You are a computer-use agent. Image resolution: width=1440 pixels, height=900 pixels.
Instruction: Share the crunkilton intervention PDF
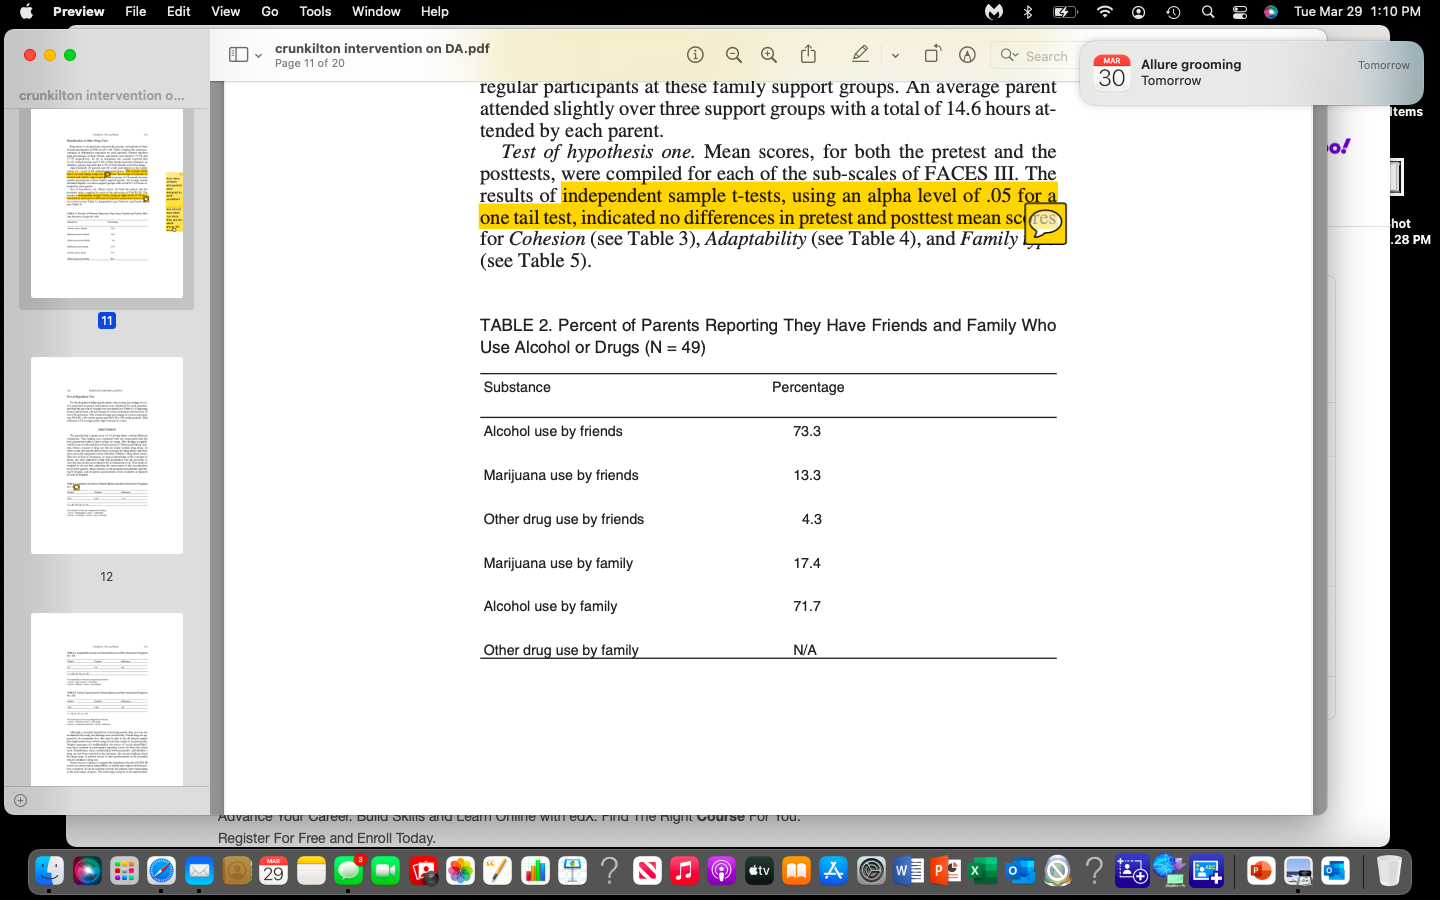(808, 54)
